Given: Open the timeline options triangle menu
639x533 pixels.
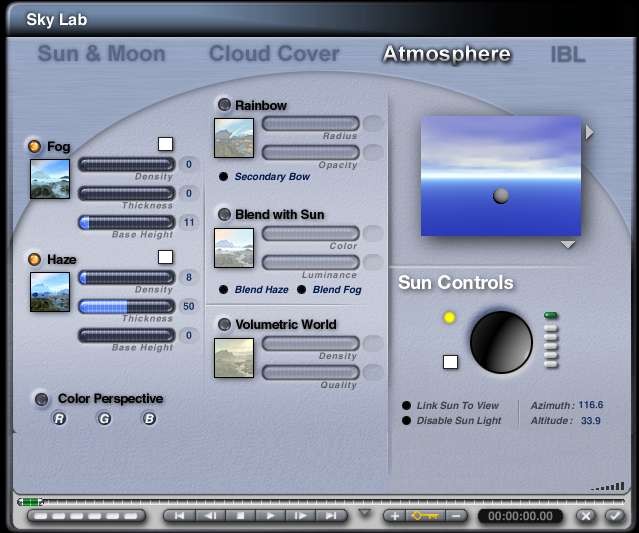Looking at the screenshot, I should point(364,513).
